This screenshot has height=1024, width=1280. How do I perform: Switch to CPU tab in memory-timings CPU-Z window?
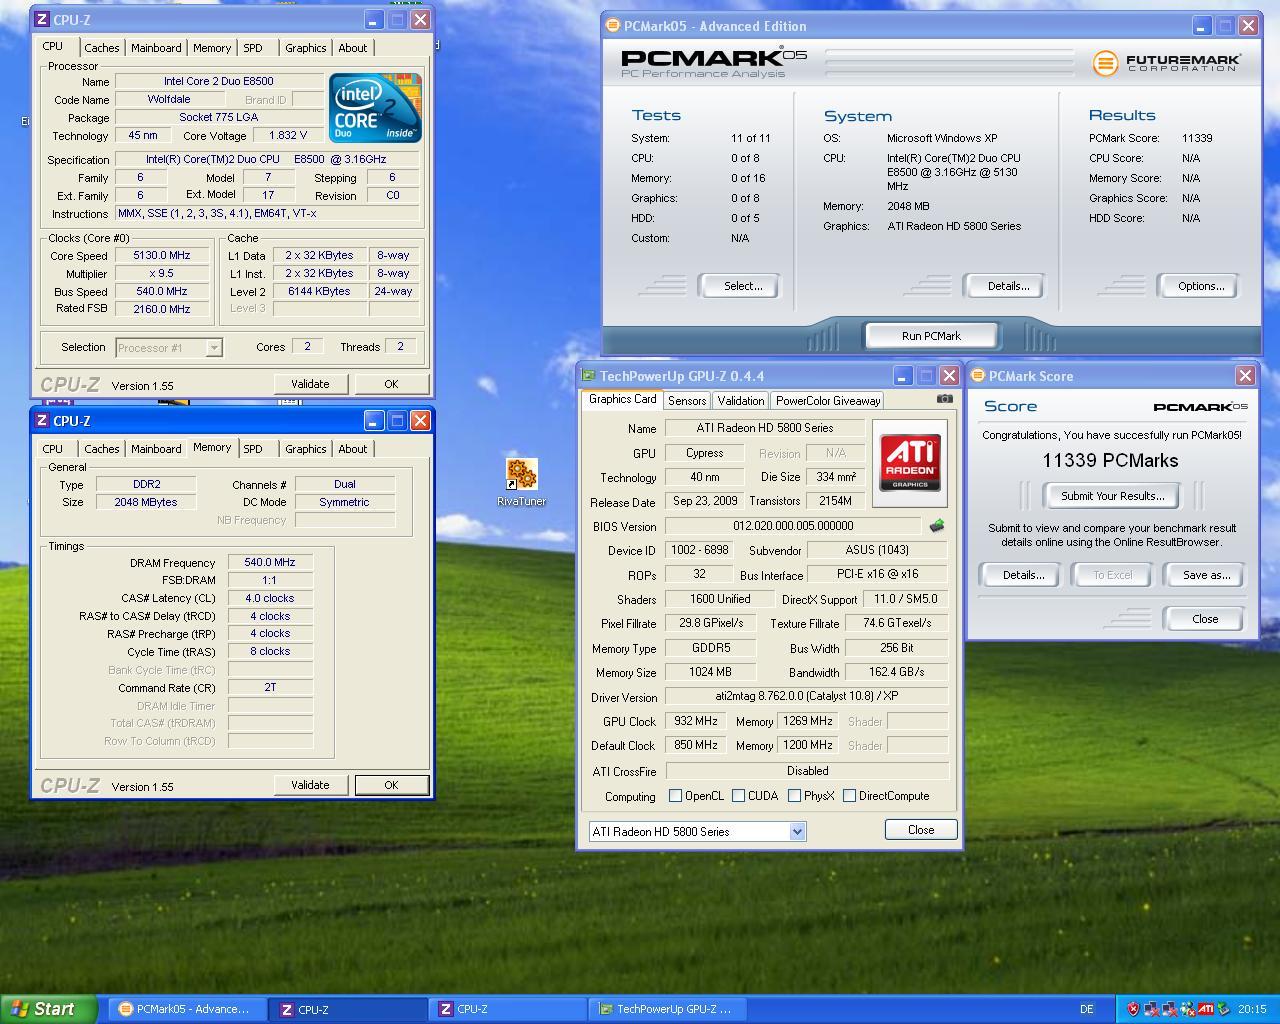[53, 449]
